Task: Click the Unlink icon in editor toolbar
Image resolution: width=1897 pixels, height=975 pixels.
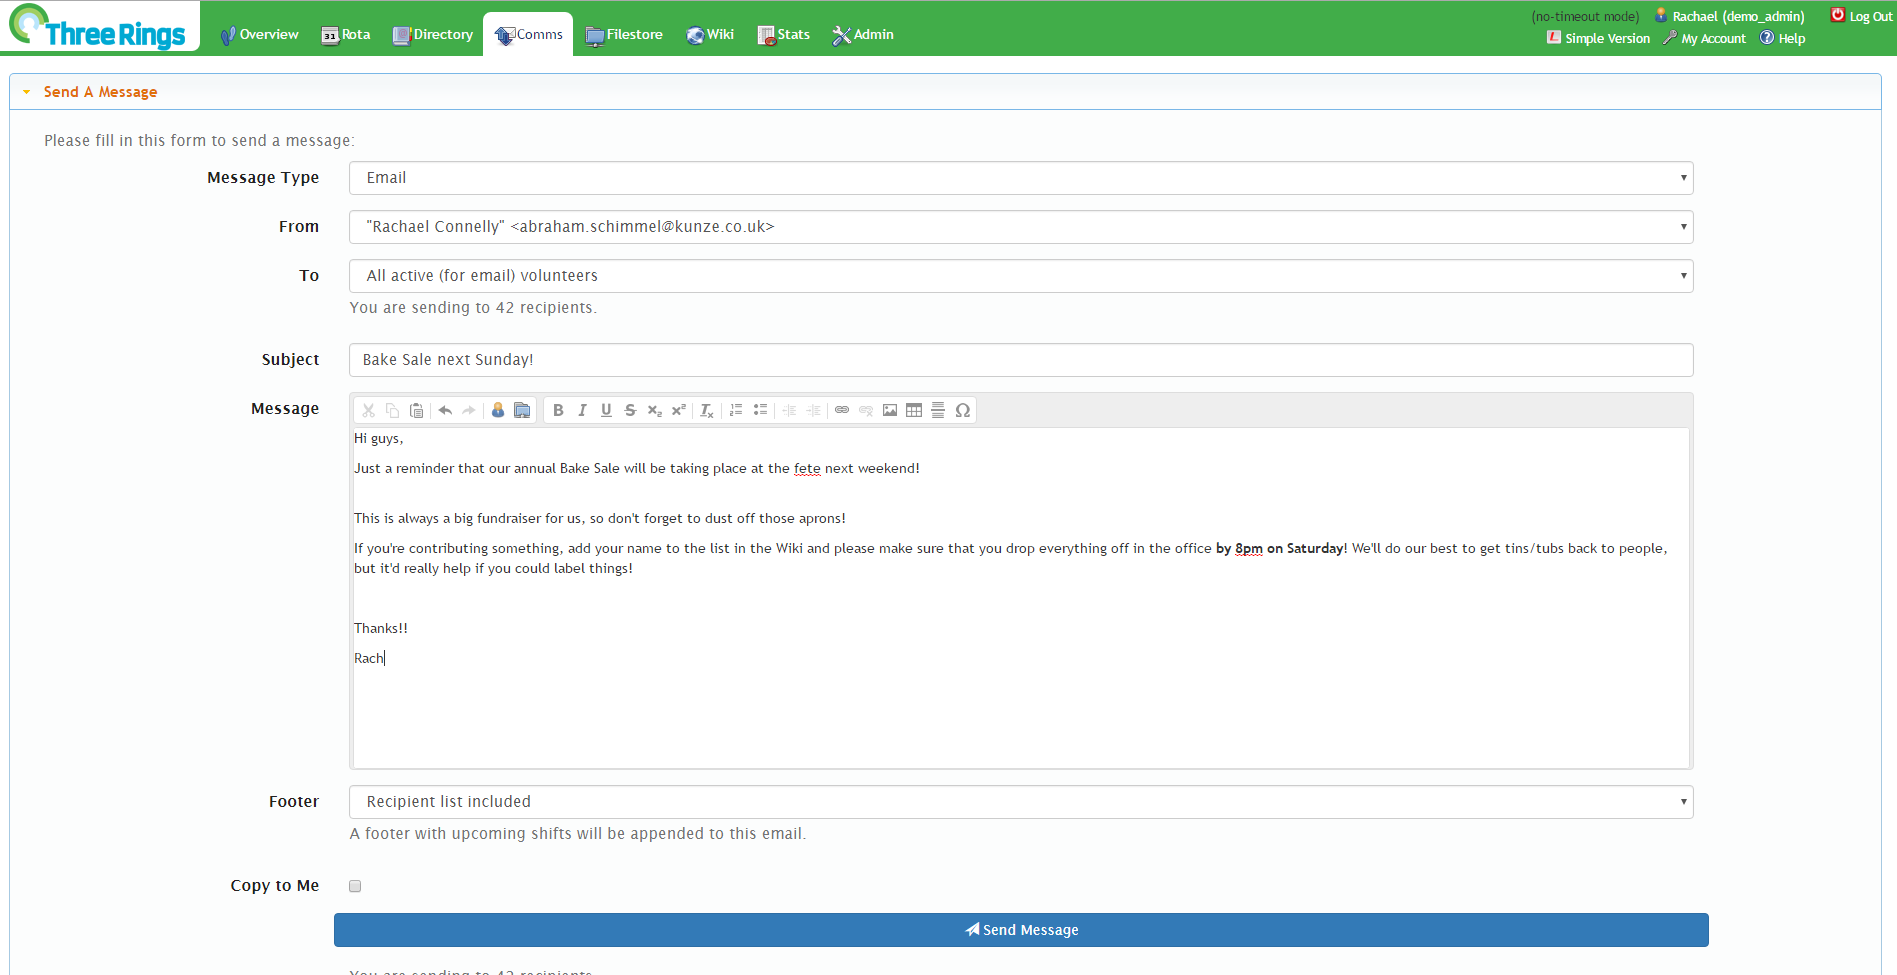Action: (866, 410)
